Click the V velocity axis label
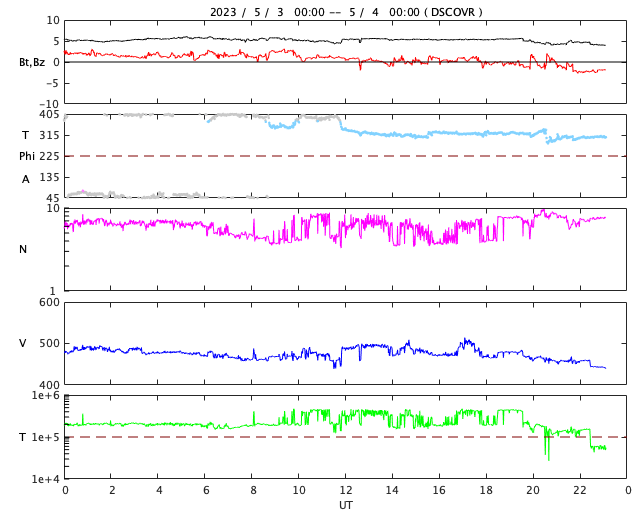This screenshot has width=640, height=512. (23, 343)
